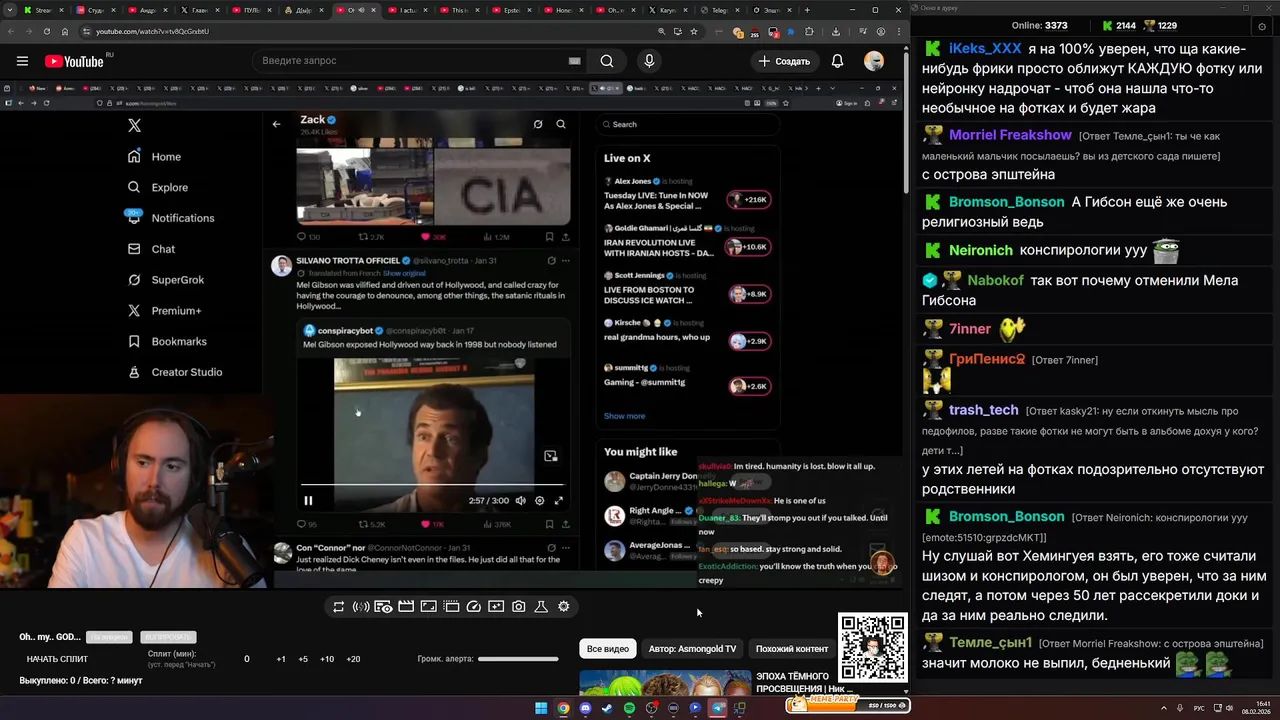
Task: Open the 'Создать' create button
Action: pos(785,61)
